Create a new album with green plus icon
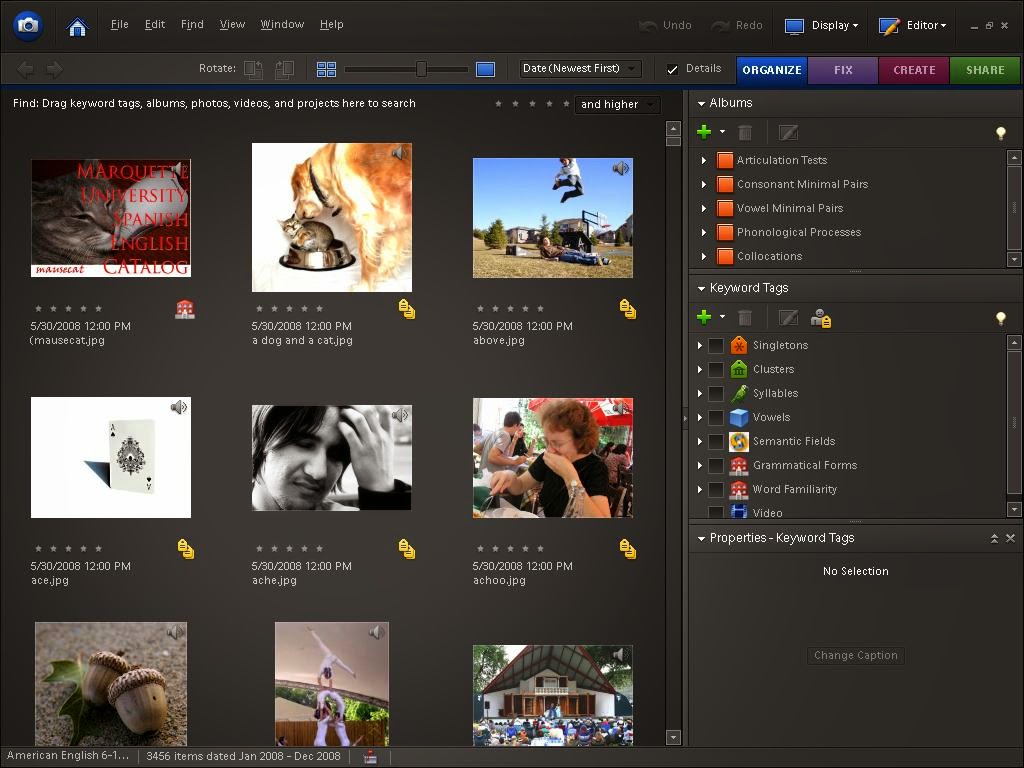 (703, 131)
